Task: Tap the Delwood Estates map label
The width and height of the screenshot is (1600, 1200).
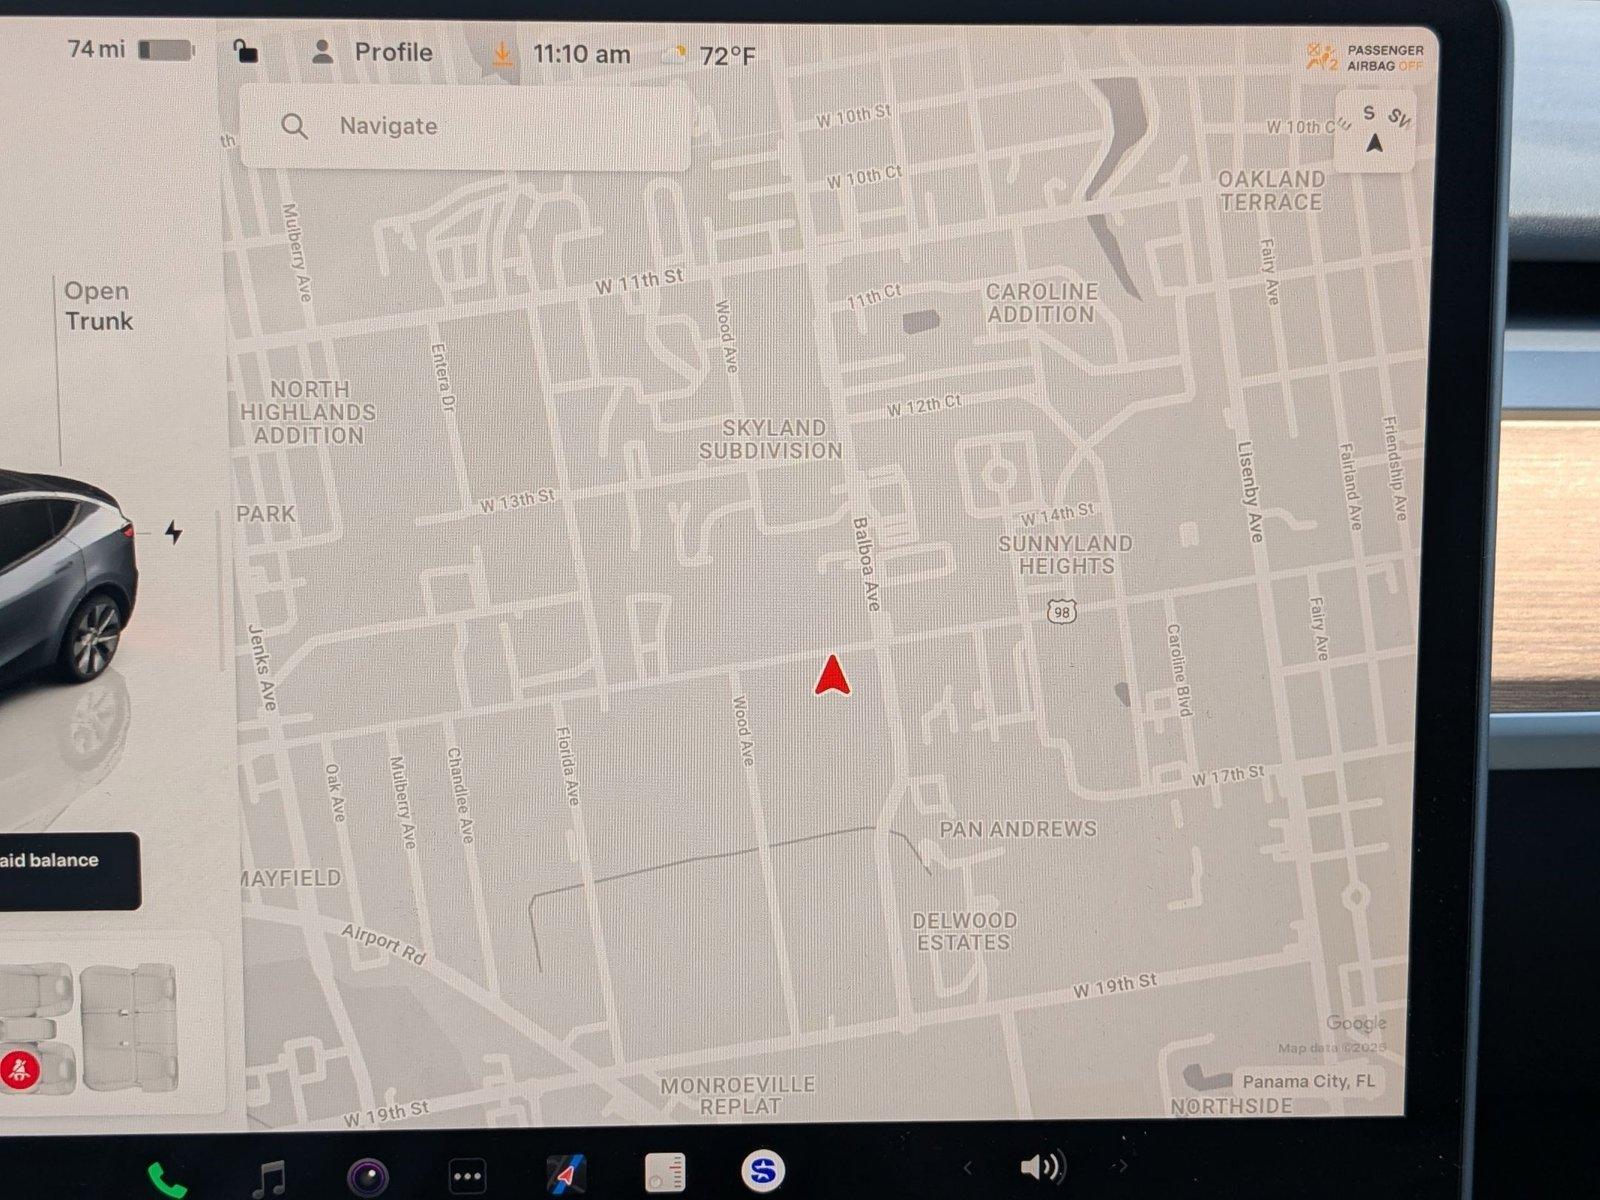Action: click(964, 931)
